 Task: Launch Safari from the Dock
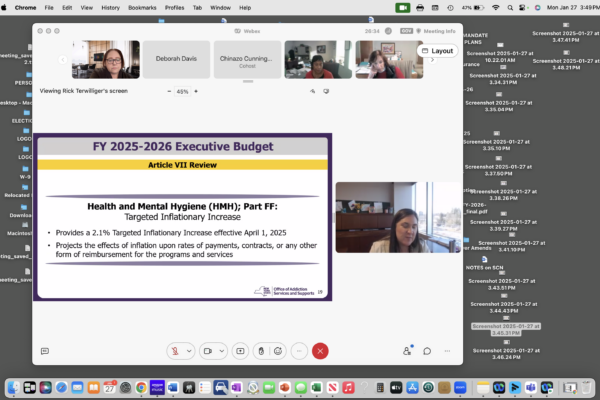click(62, 388)
